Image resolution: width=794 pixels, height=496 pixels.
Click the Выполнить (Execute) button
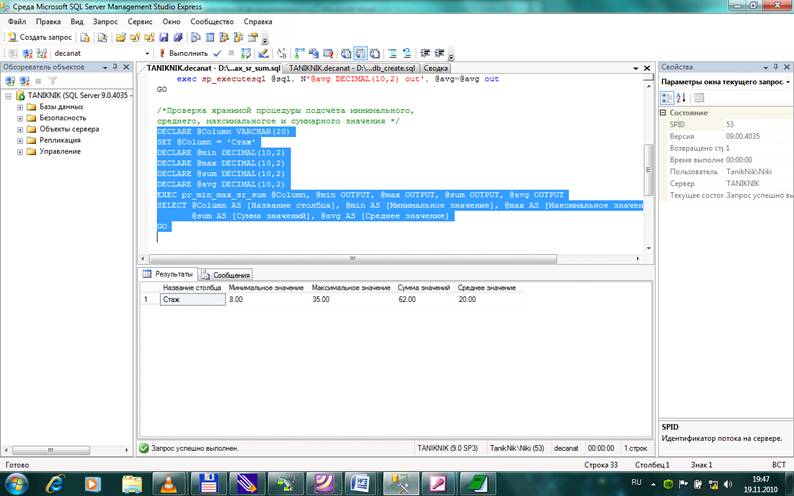(184, 53)
